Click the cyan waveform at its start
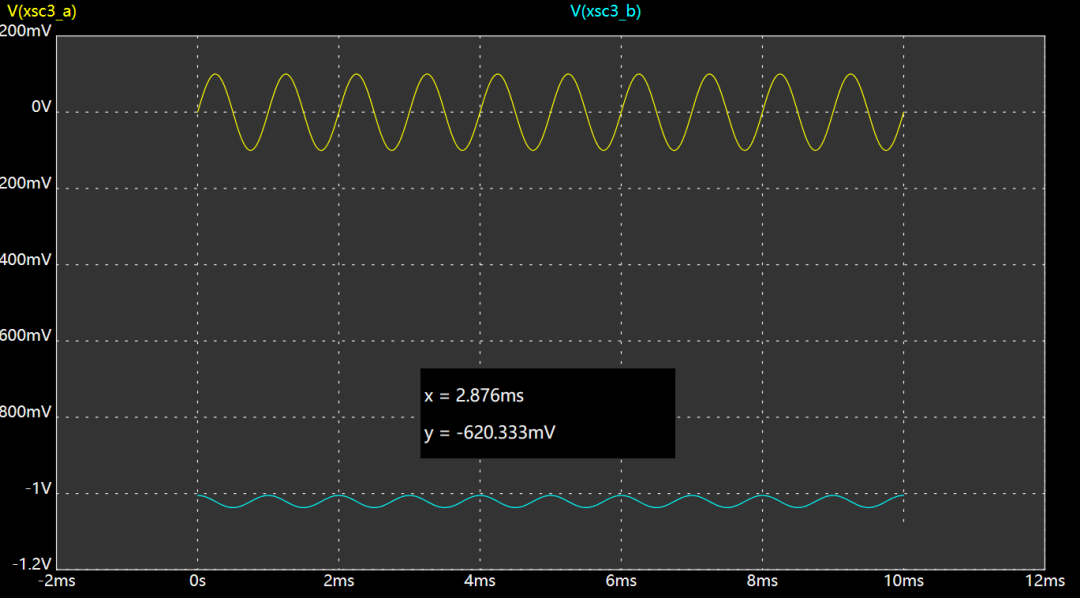 coord(199,495)
